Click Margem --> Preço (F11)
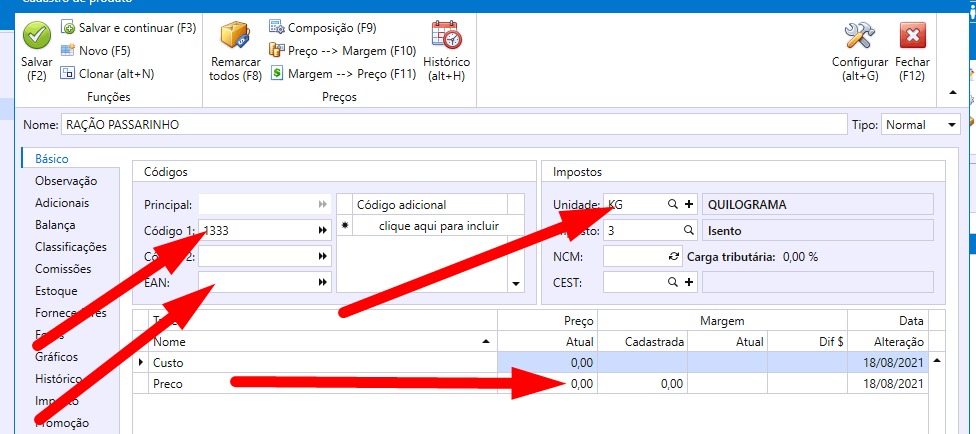976x434 pixels. tap(342, 73)
